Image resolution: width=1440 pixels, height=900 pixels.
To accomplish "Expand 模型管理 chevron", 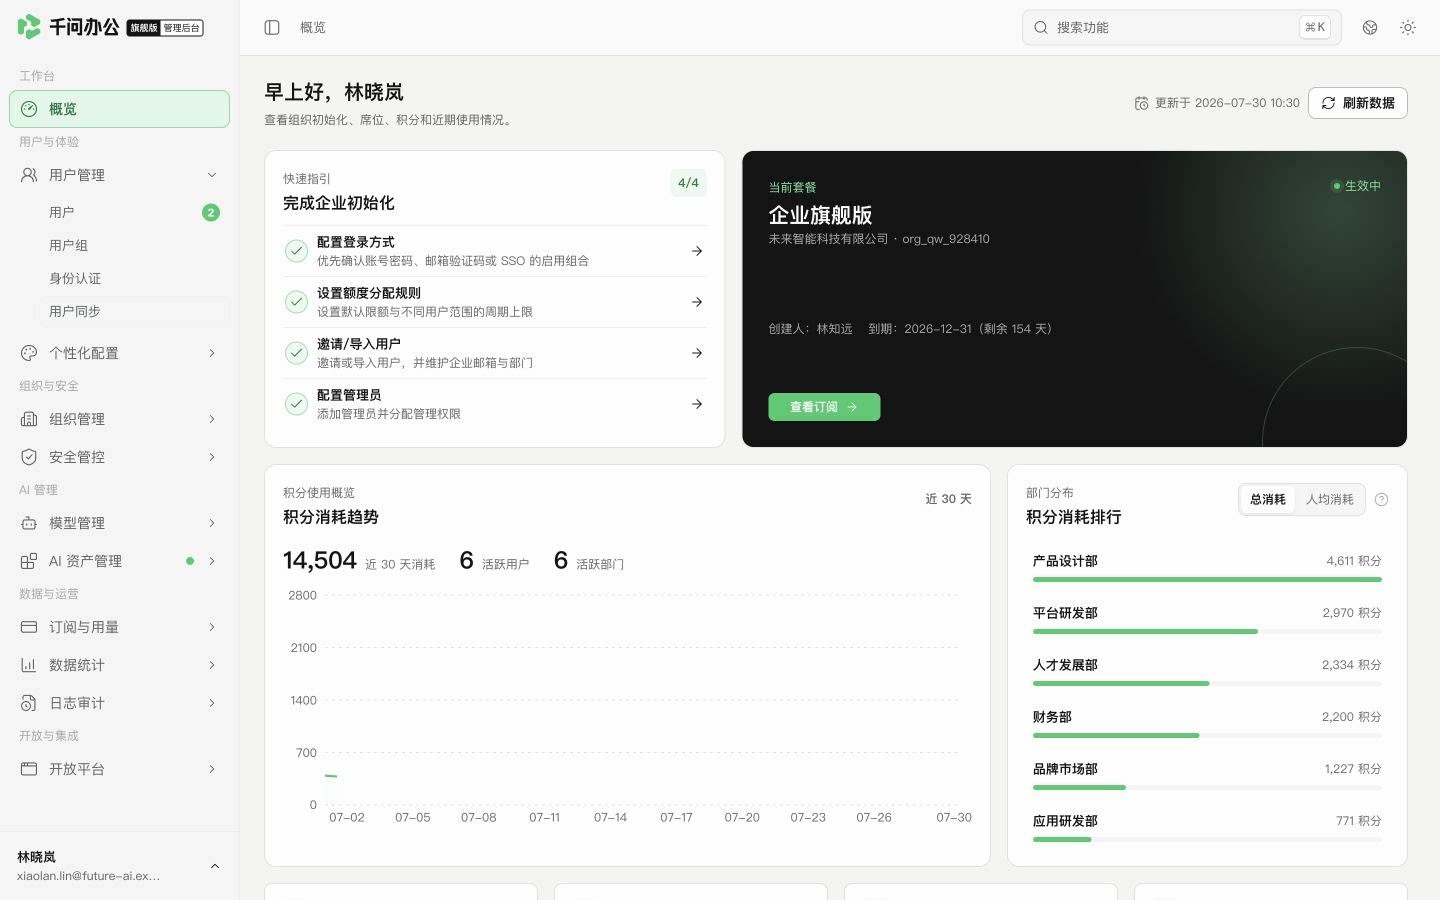I will (x=212, y=523).
